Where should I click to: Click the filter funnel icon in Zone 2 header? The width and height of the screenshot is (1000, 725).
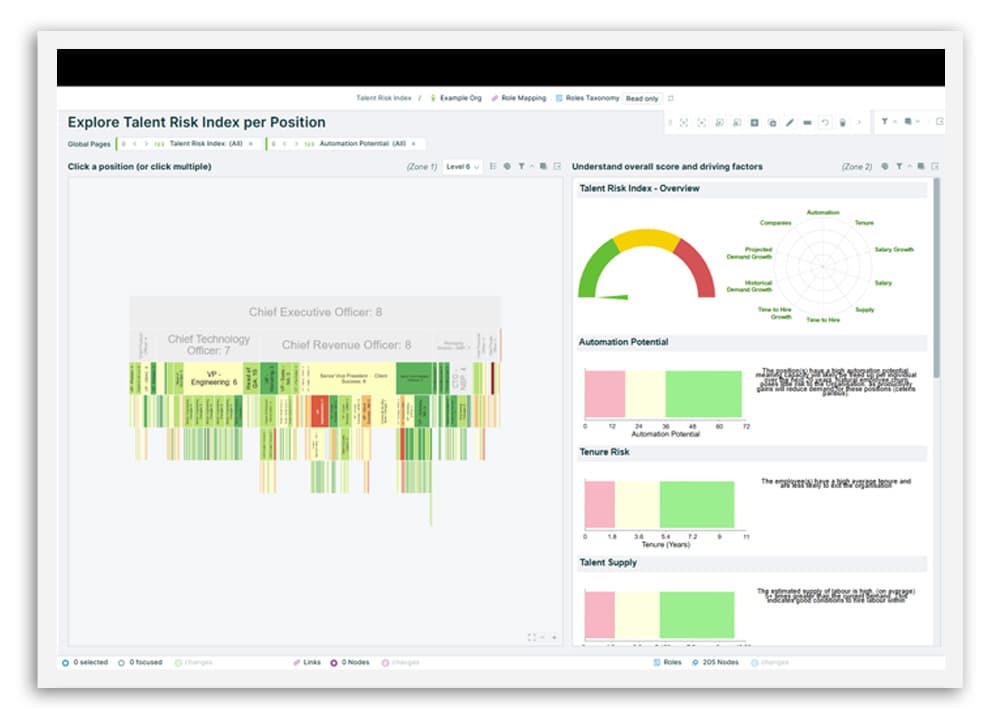[899, 167]
